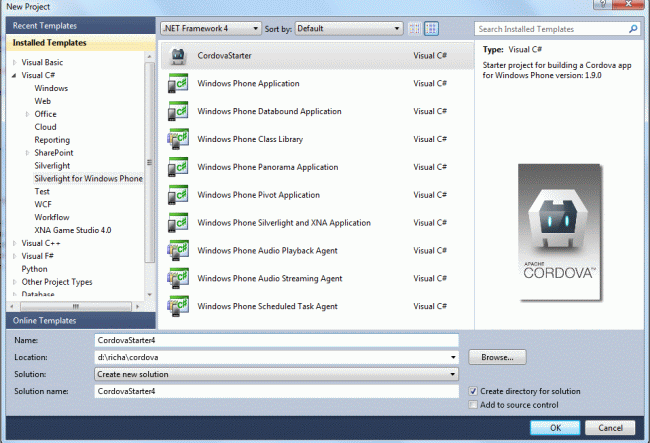650x443 pixels.
Task: Click tree scrollbar up arrow
Action: 149,56
